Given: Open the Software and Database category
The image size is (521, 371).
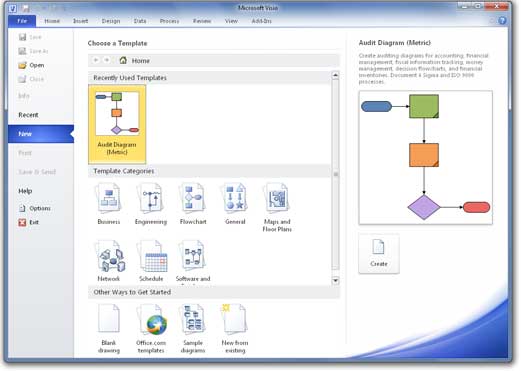Looking at the screenshot, I should [x=193, y=262].
